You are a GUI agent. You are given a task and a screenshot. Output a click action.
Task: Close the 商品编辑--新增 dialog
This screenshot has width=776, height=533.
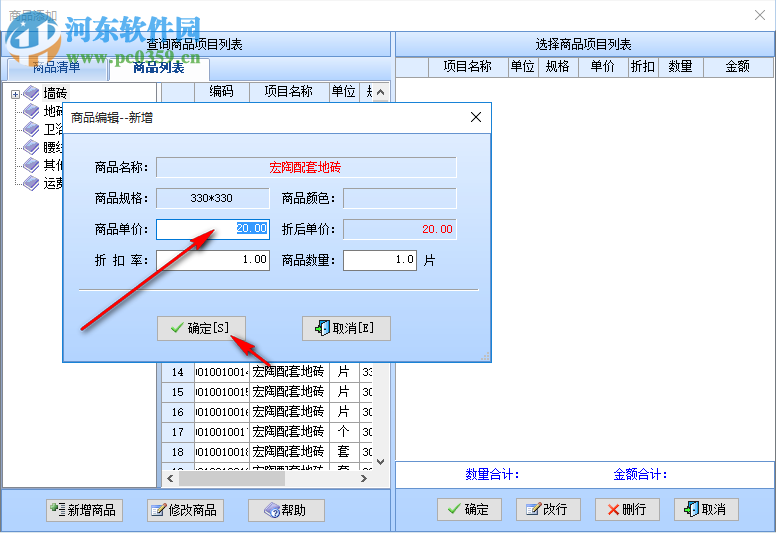tap(476, 117)
